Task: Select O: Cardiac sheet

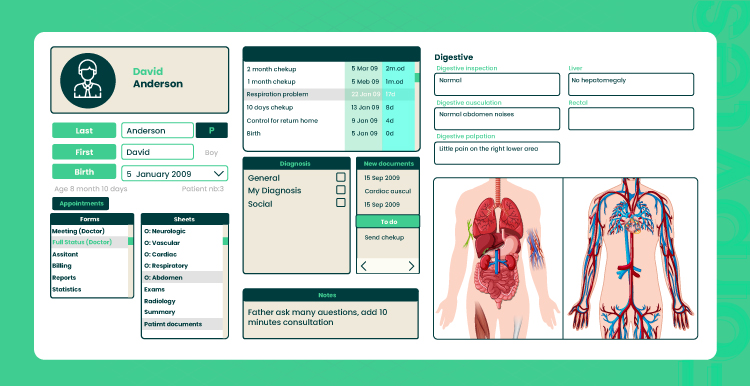Action: click(x=183, y=254)
